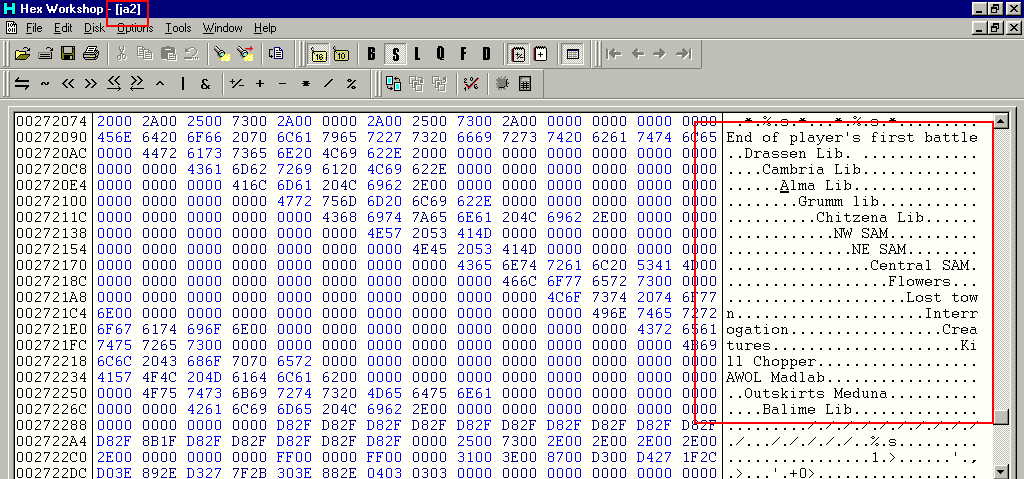Click the vertical scrollbar thumb
Screen dimensions: 1024x479
pyautogui.click(x=999, y=416)
